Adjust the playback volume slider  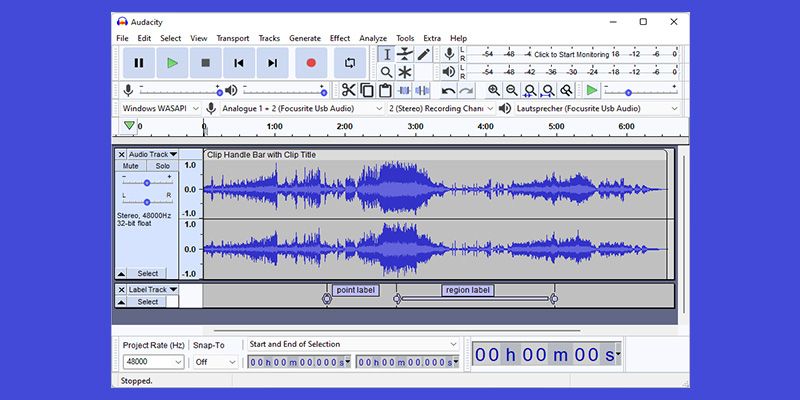click(x=284, y=90)
